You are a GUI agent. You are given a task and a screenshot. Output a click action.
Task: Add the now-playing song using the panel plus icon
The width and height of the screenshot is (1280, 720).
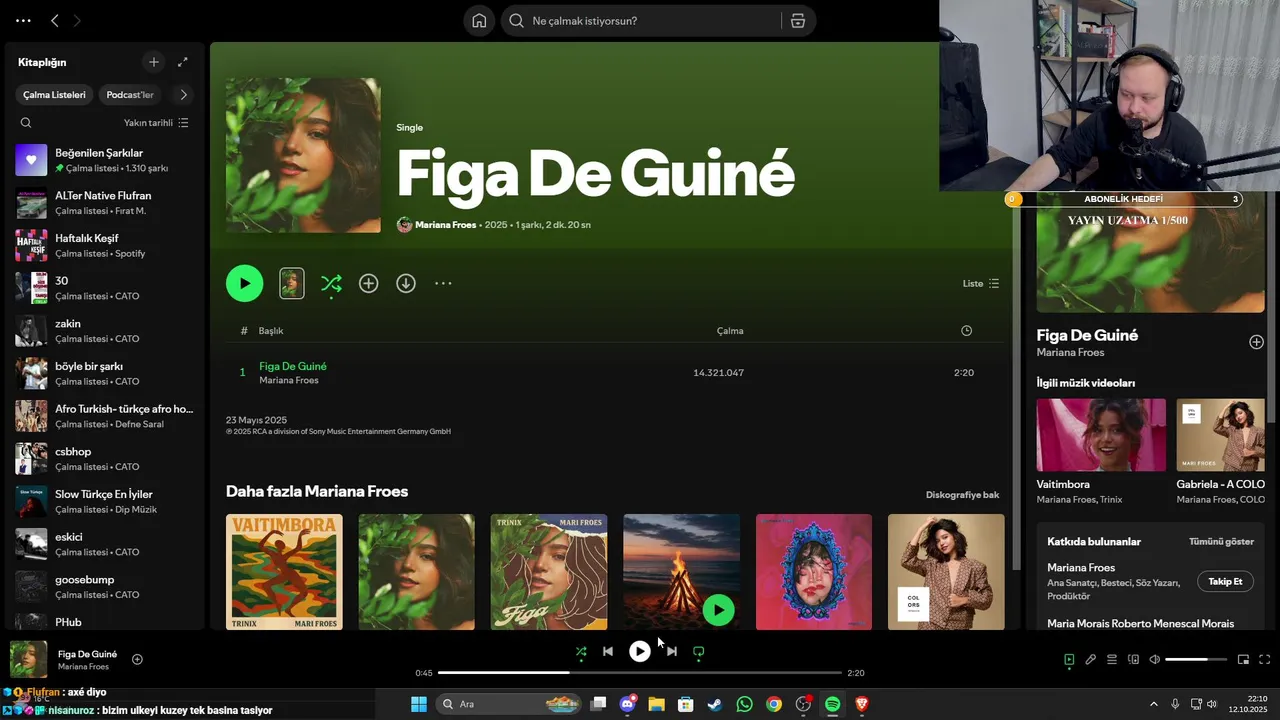coord(1256,342)
